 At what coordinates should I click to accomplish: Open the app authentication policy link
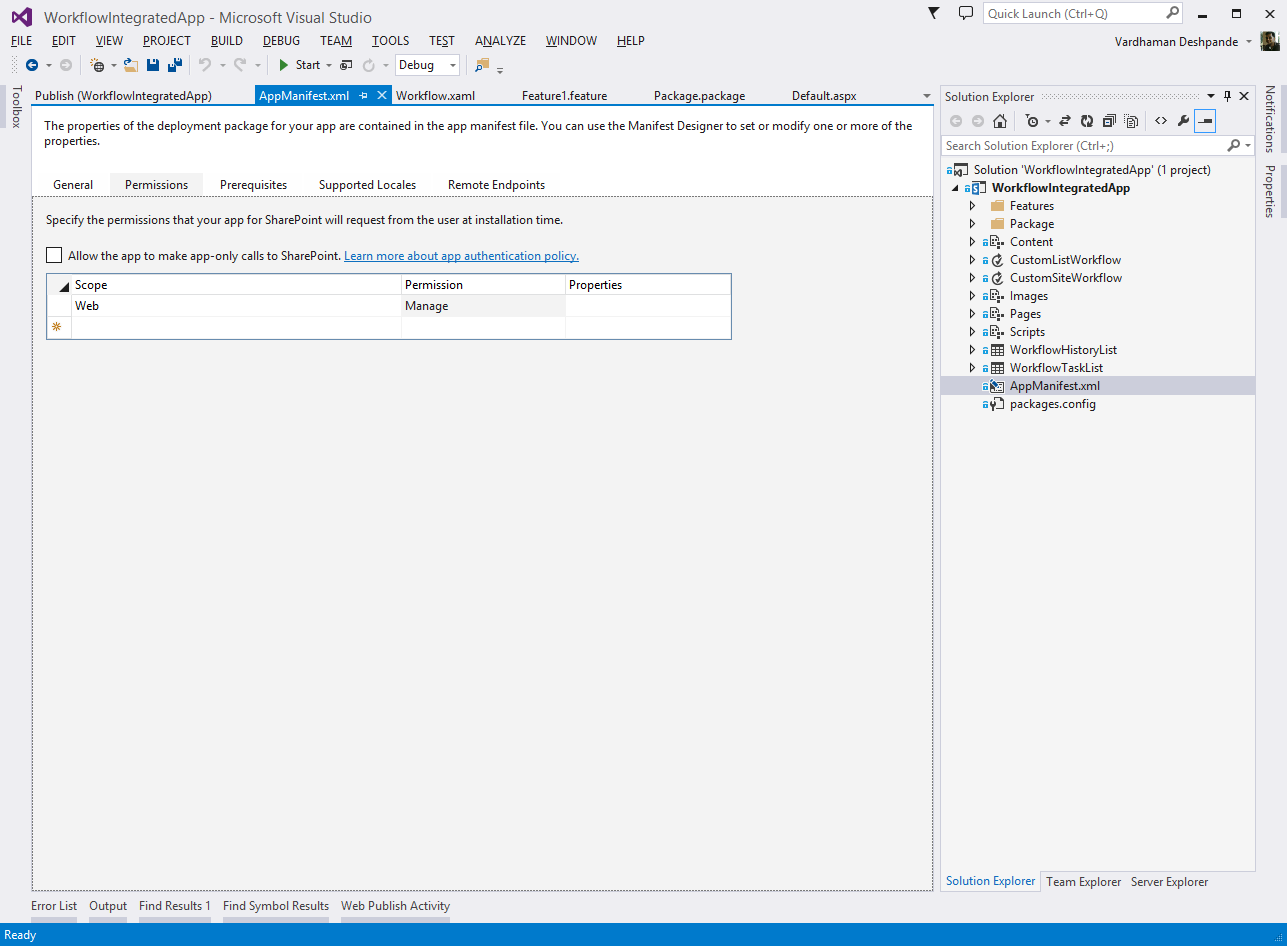click(x=461, y=256)
